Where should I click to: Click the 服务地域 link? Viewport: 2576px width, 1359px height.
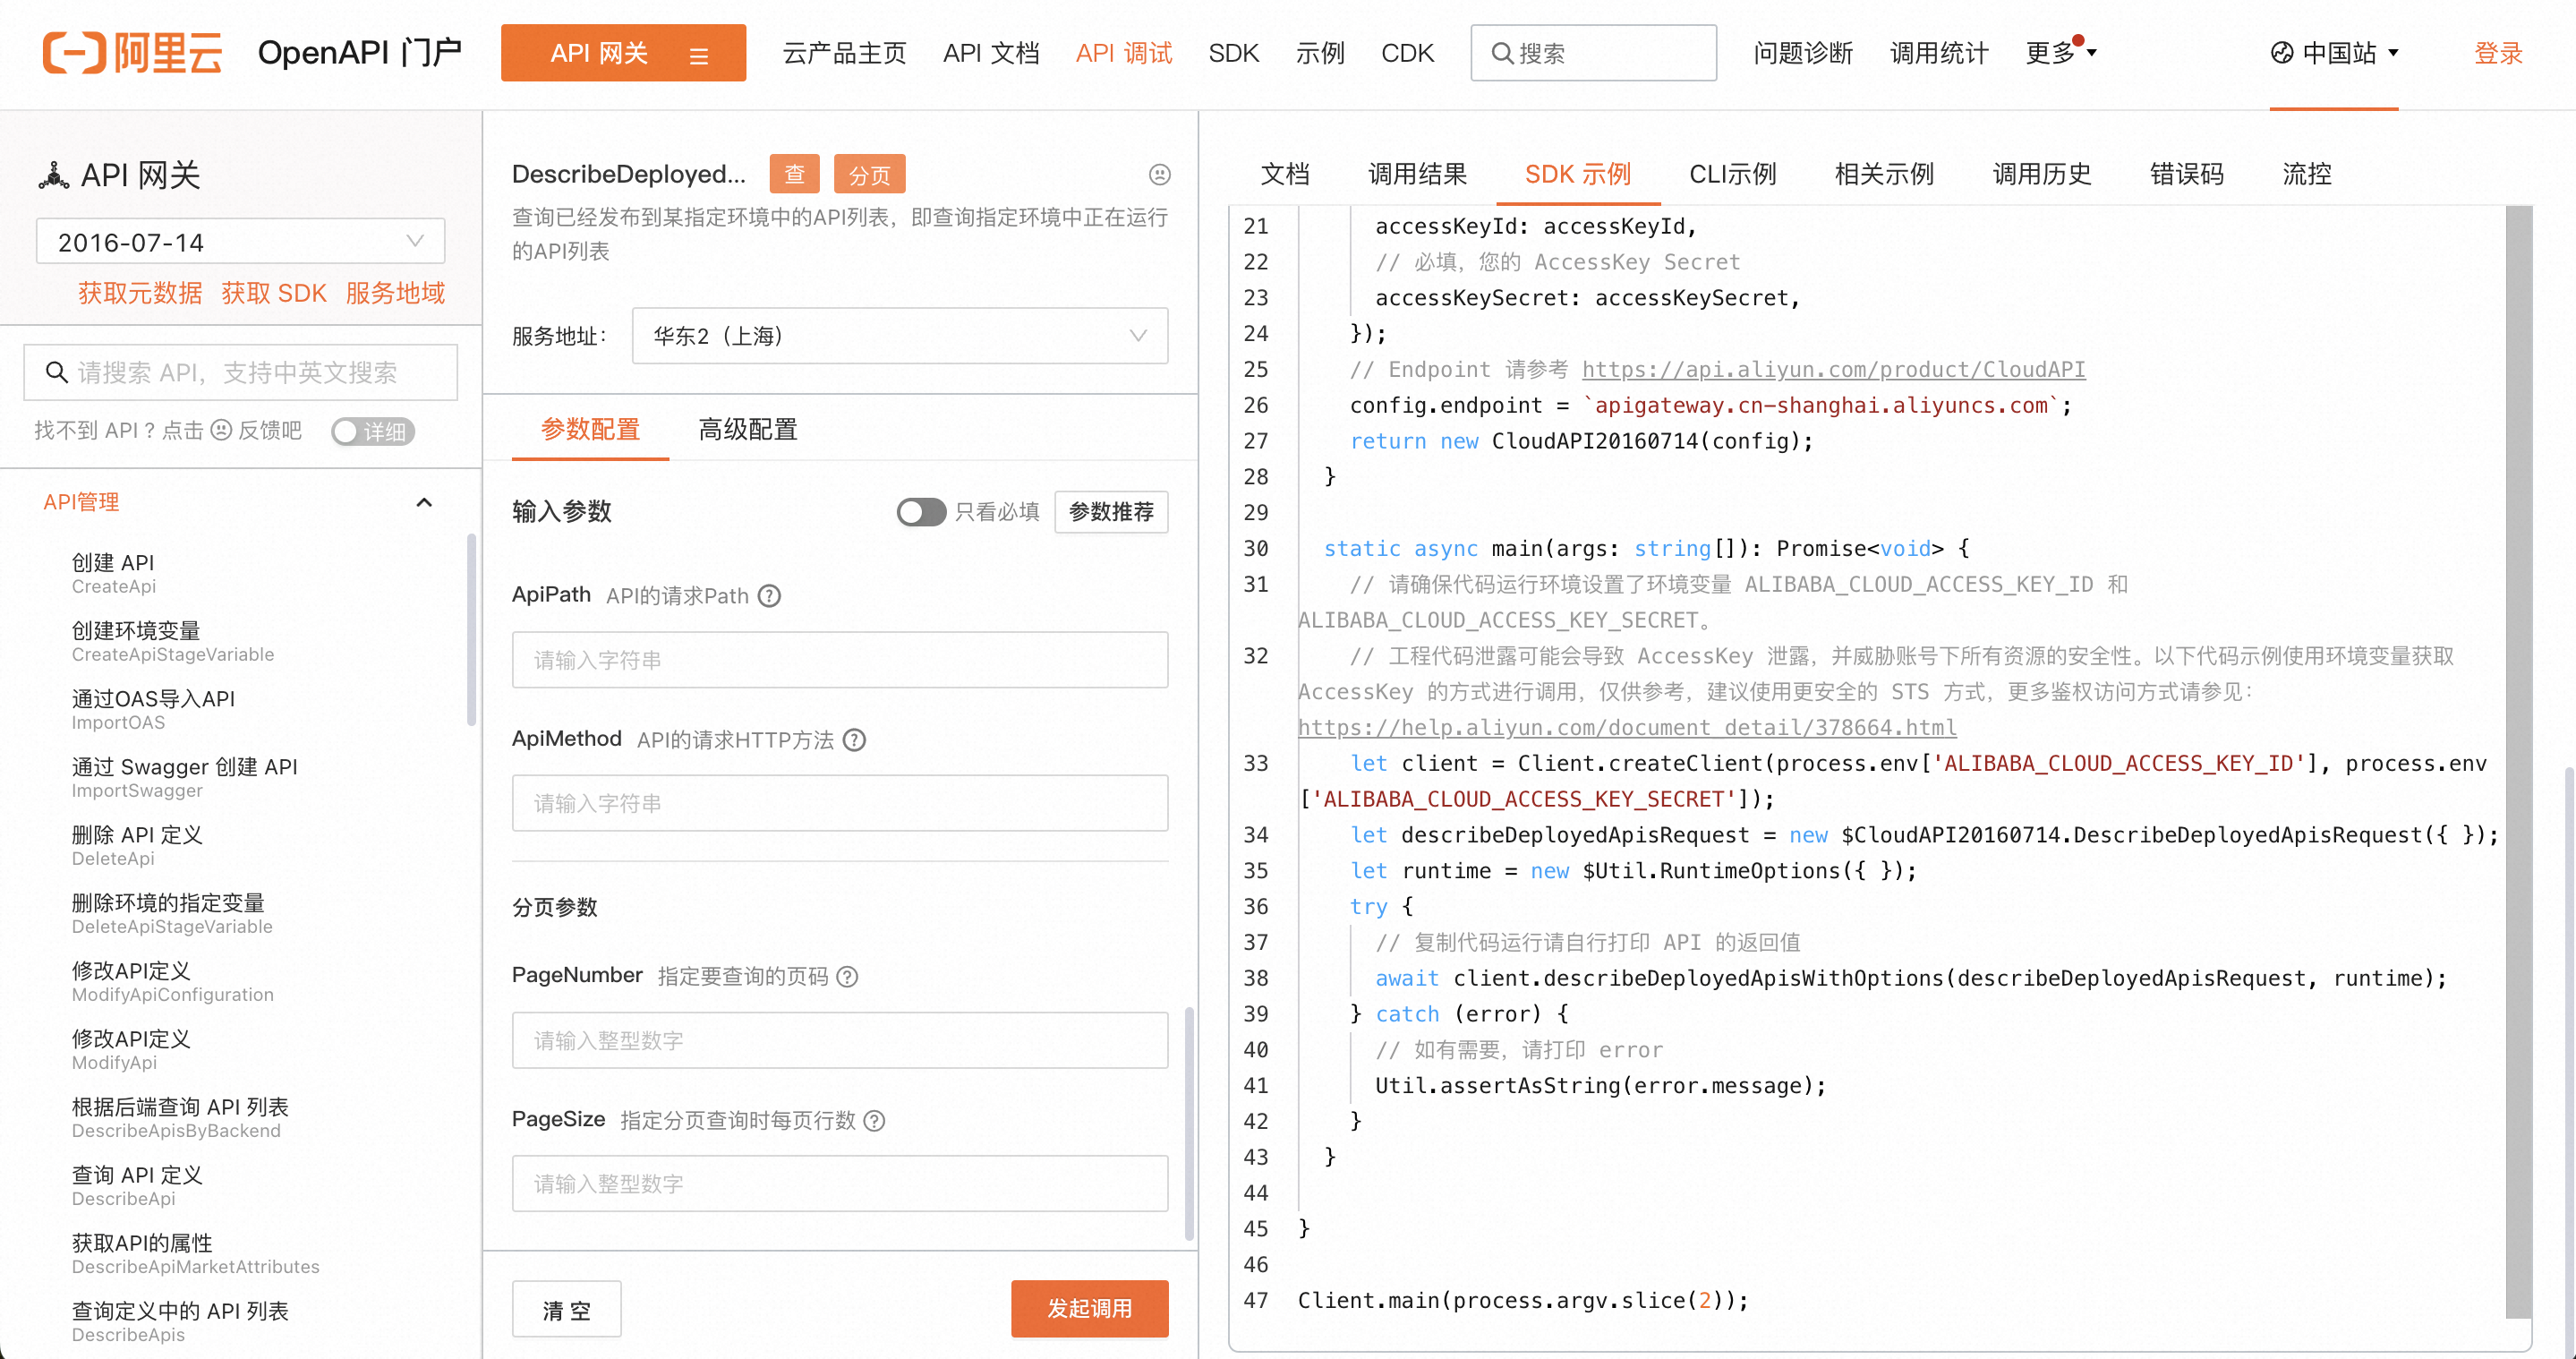[395, 293]
